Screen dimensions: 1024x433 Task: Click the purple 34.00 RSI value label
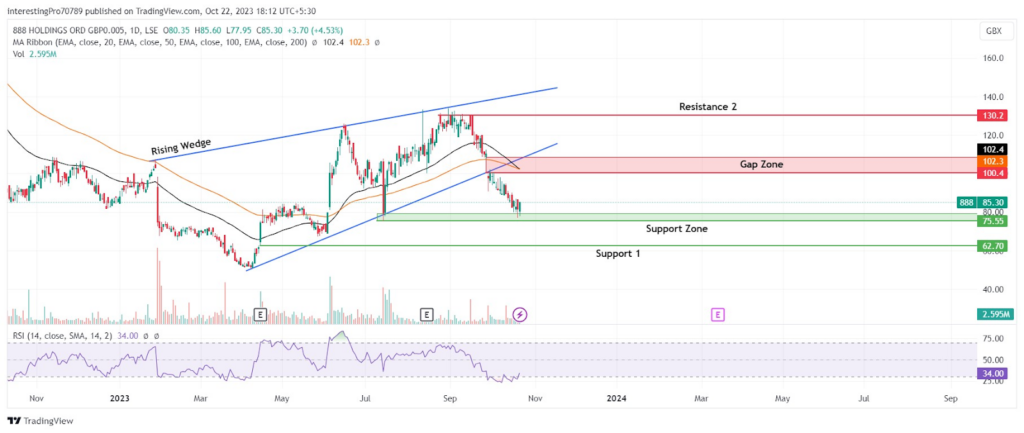pyautogui.click(x=991, y=374)
